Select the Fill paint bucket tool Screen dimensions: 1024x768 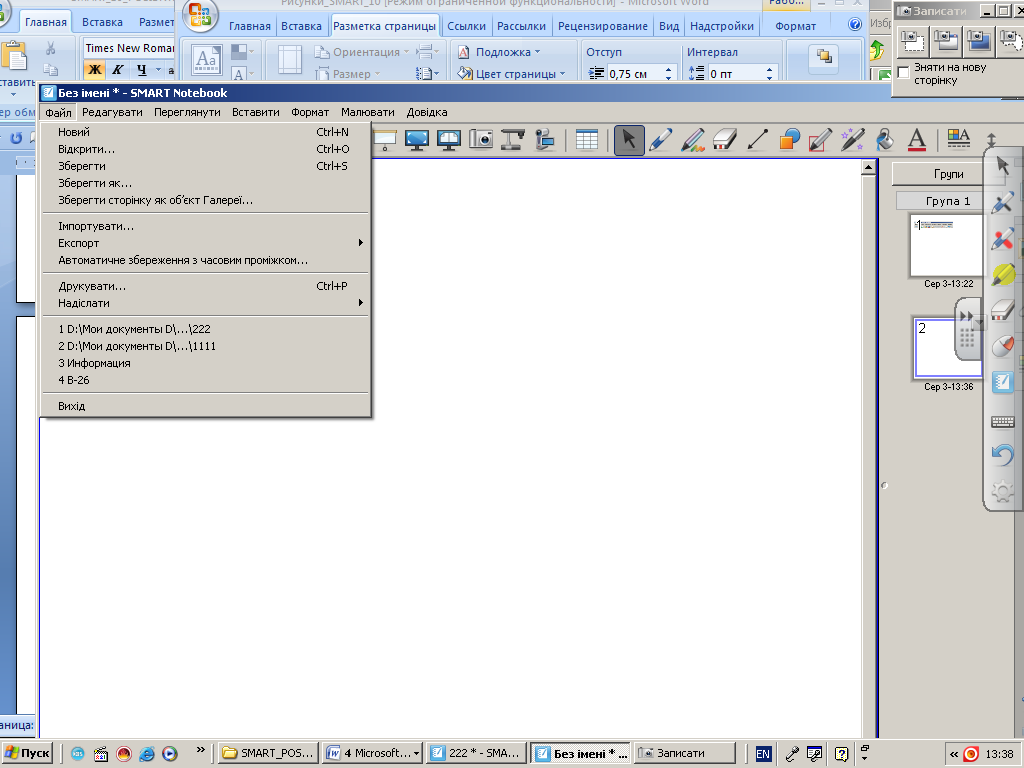884,140
